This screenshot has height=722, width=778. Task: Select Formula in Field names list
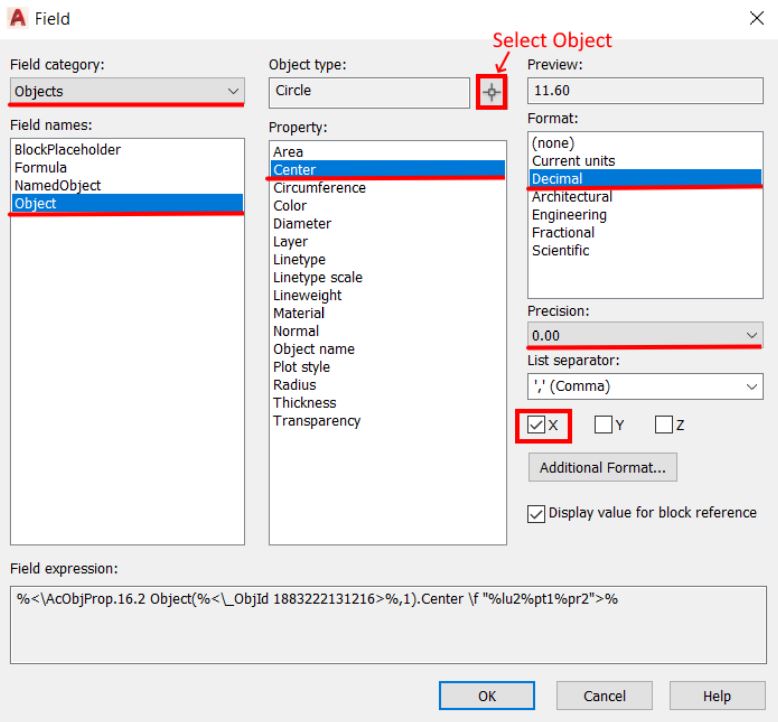click(x=127, y=167)
